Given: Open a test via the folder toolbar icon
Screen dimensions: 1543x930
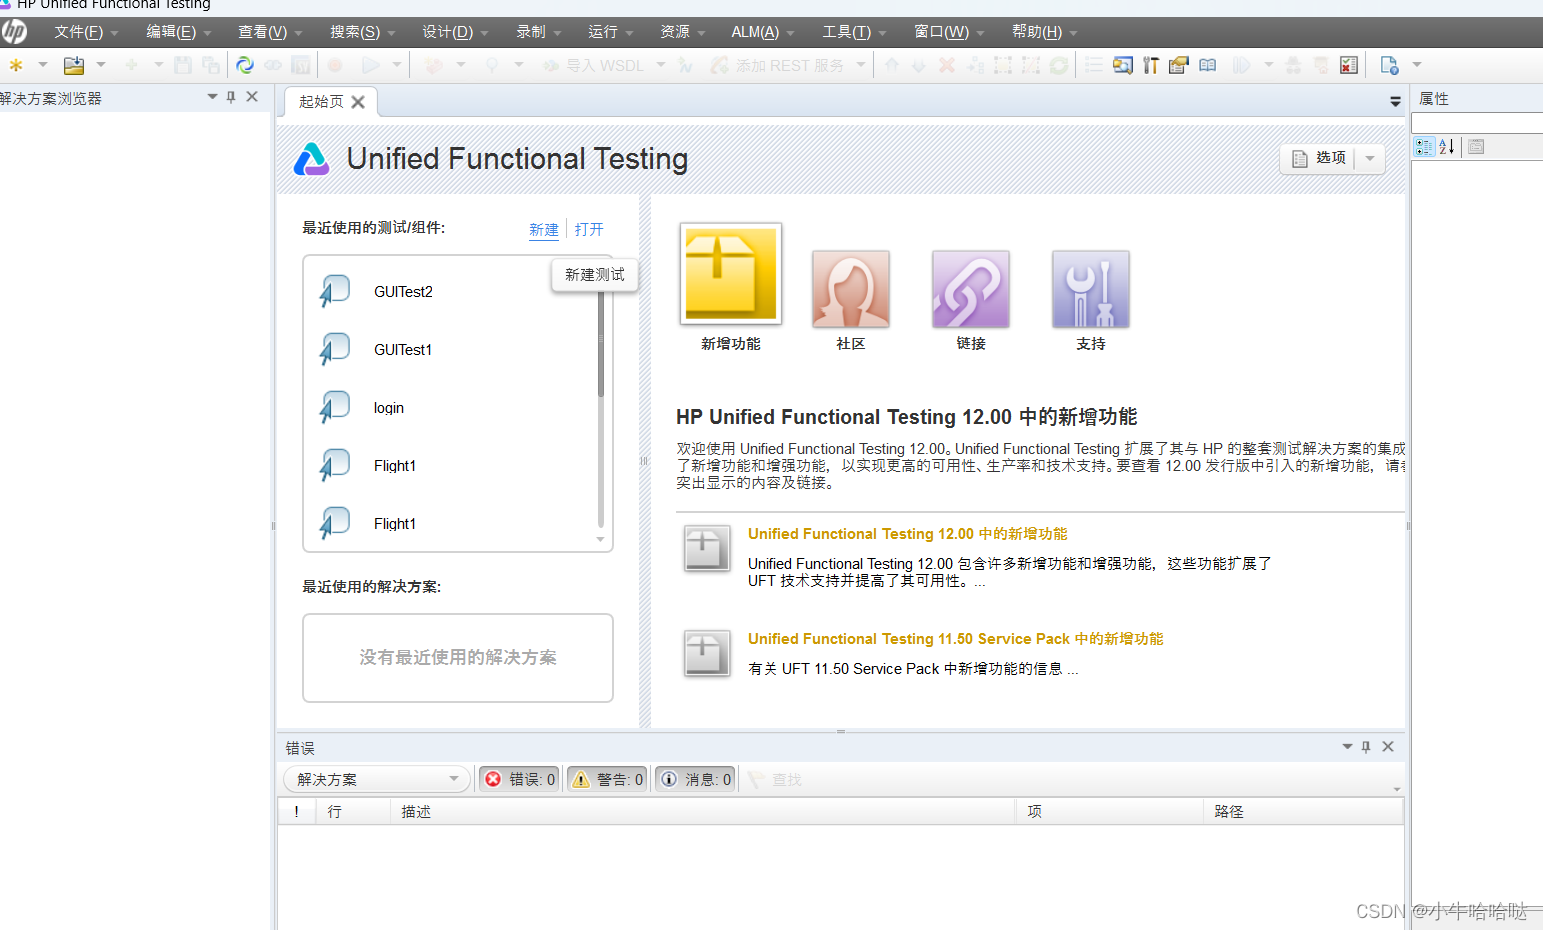Looking at the screenshot, I should [x=72, y=64].
